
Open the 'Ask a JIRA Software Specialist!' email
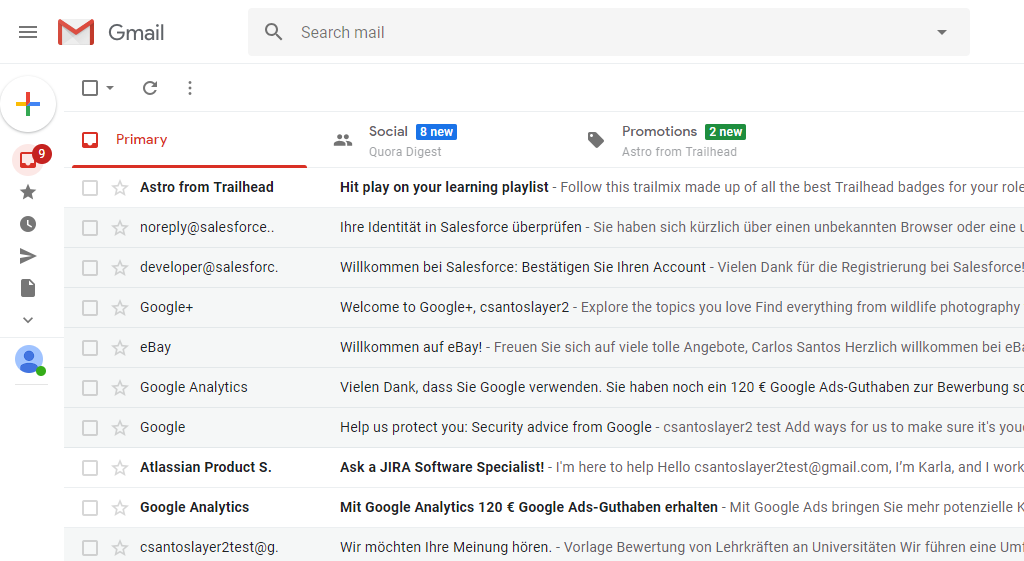pos(442,467)
